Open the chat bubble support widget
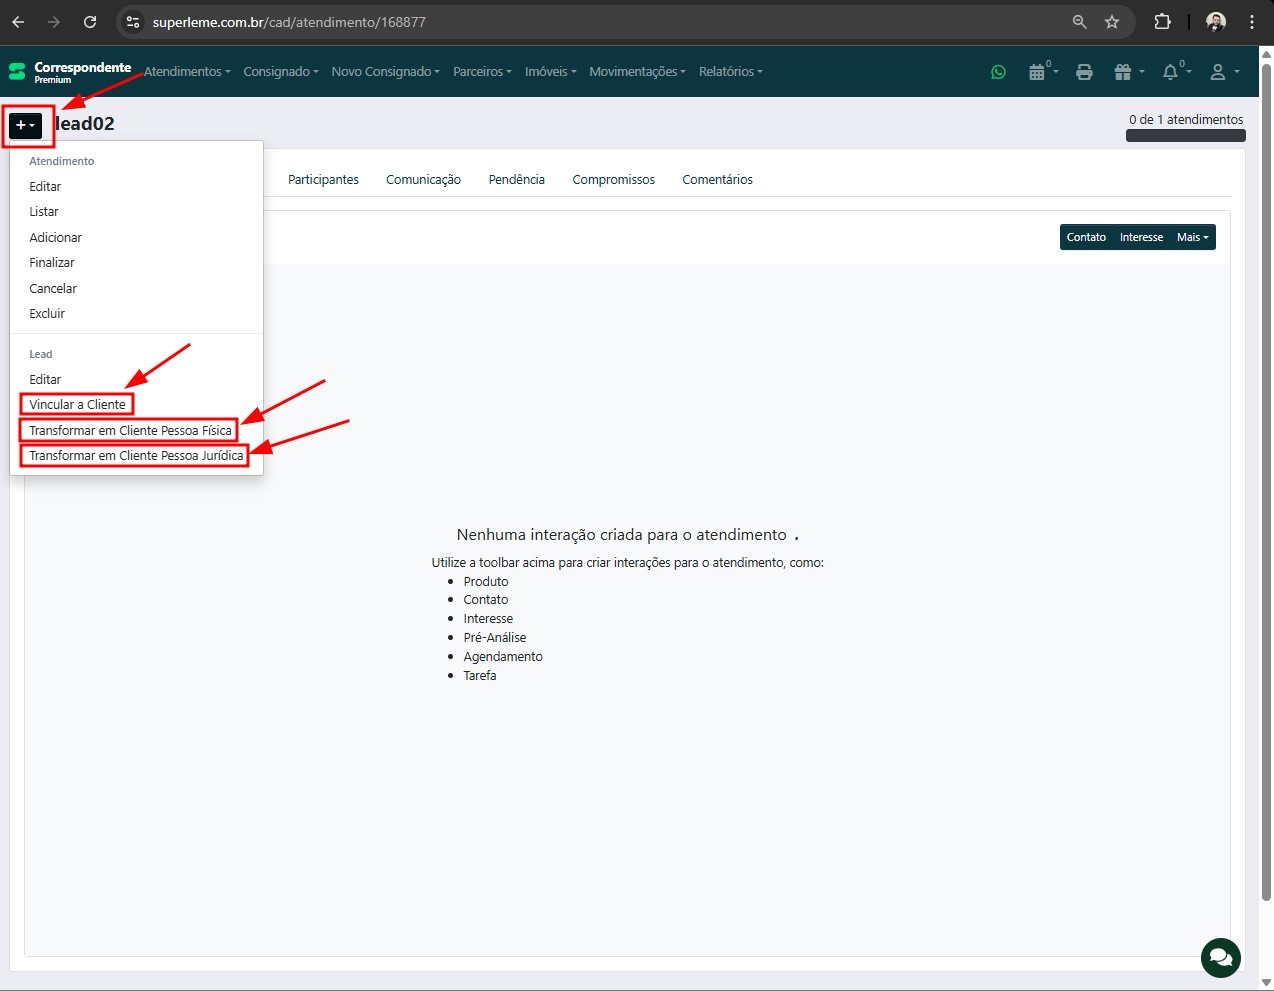The height and width of the screenshot is (991, 1274). pyautogui.click(x=1220, y=957)
